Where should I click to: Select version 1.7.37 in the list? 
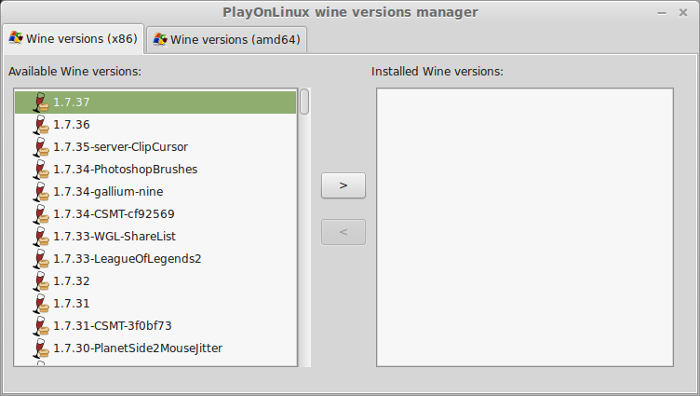(155, 102)
